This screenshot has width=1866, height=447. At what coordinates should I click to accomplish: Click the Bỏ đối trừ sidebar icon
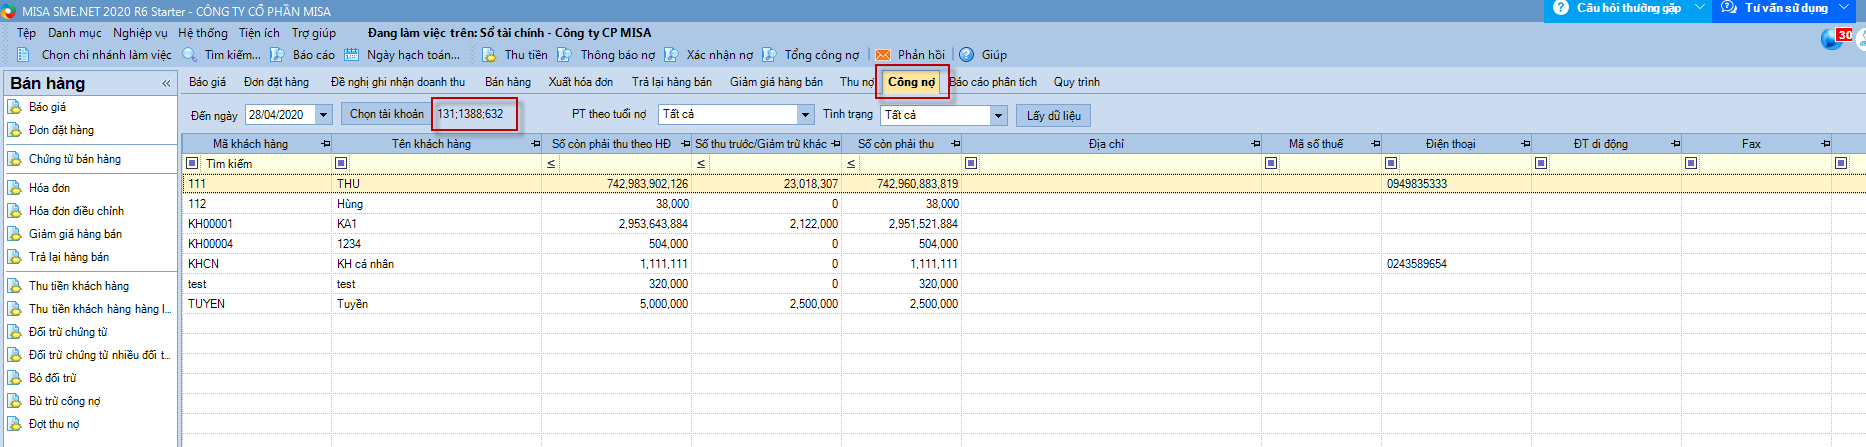(x=15, y=378)
